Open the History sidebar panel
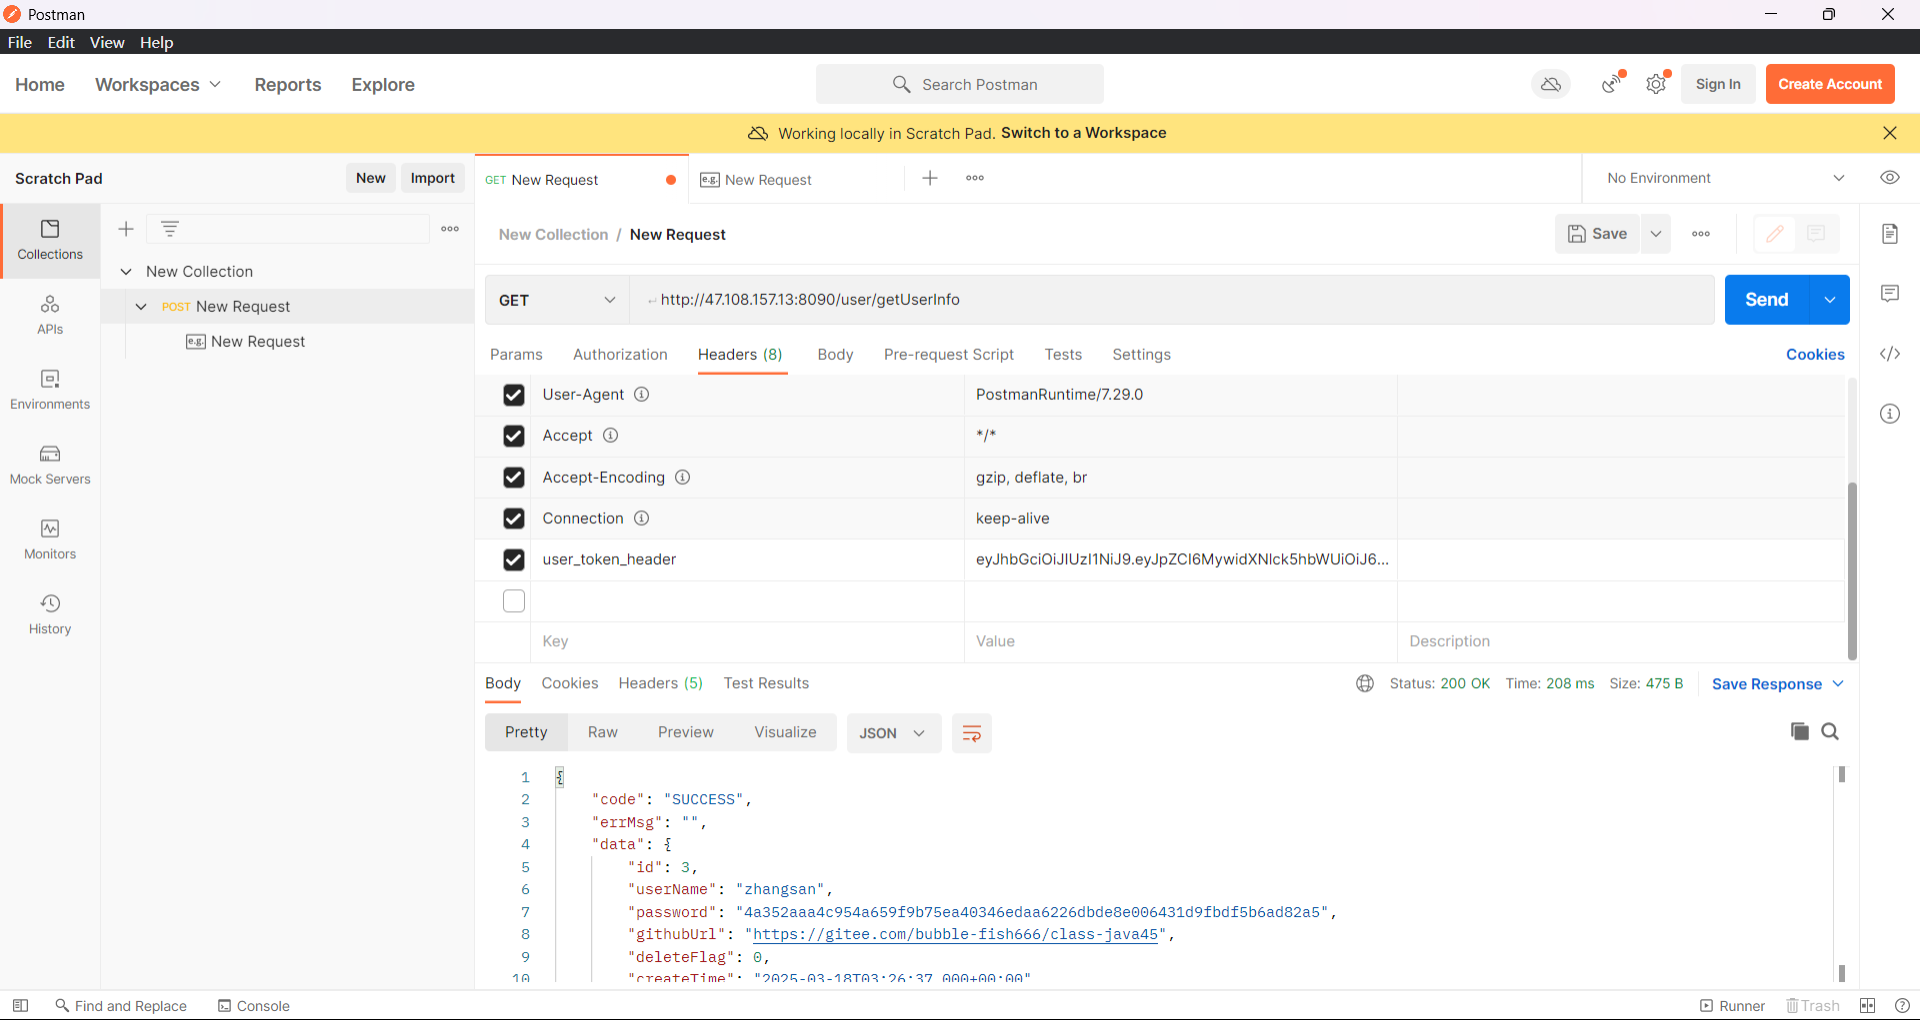Screen dimensions: 1920x1020 50,615
